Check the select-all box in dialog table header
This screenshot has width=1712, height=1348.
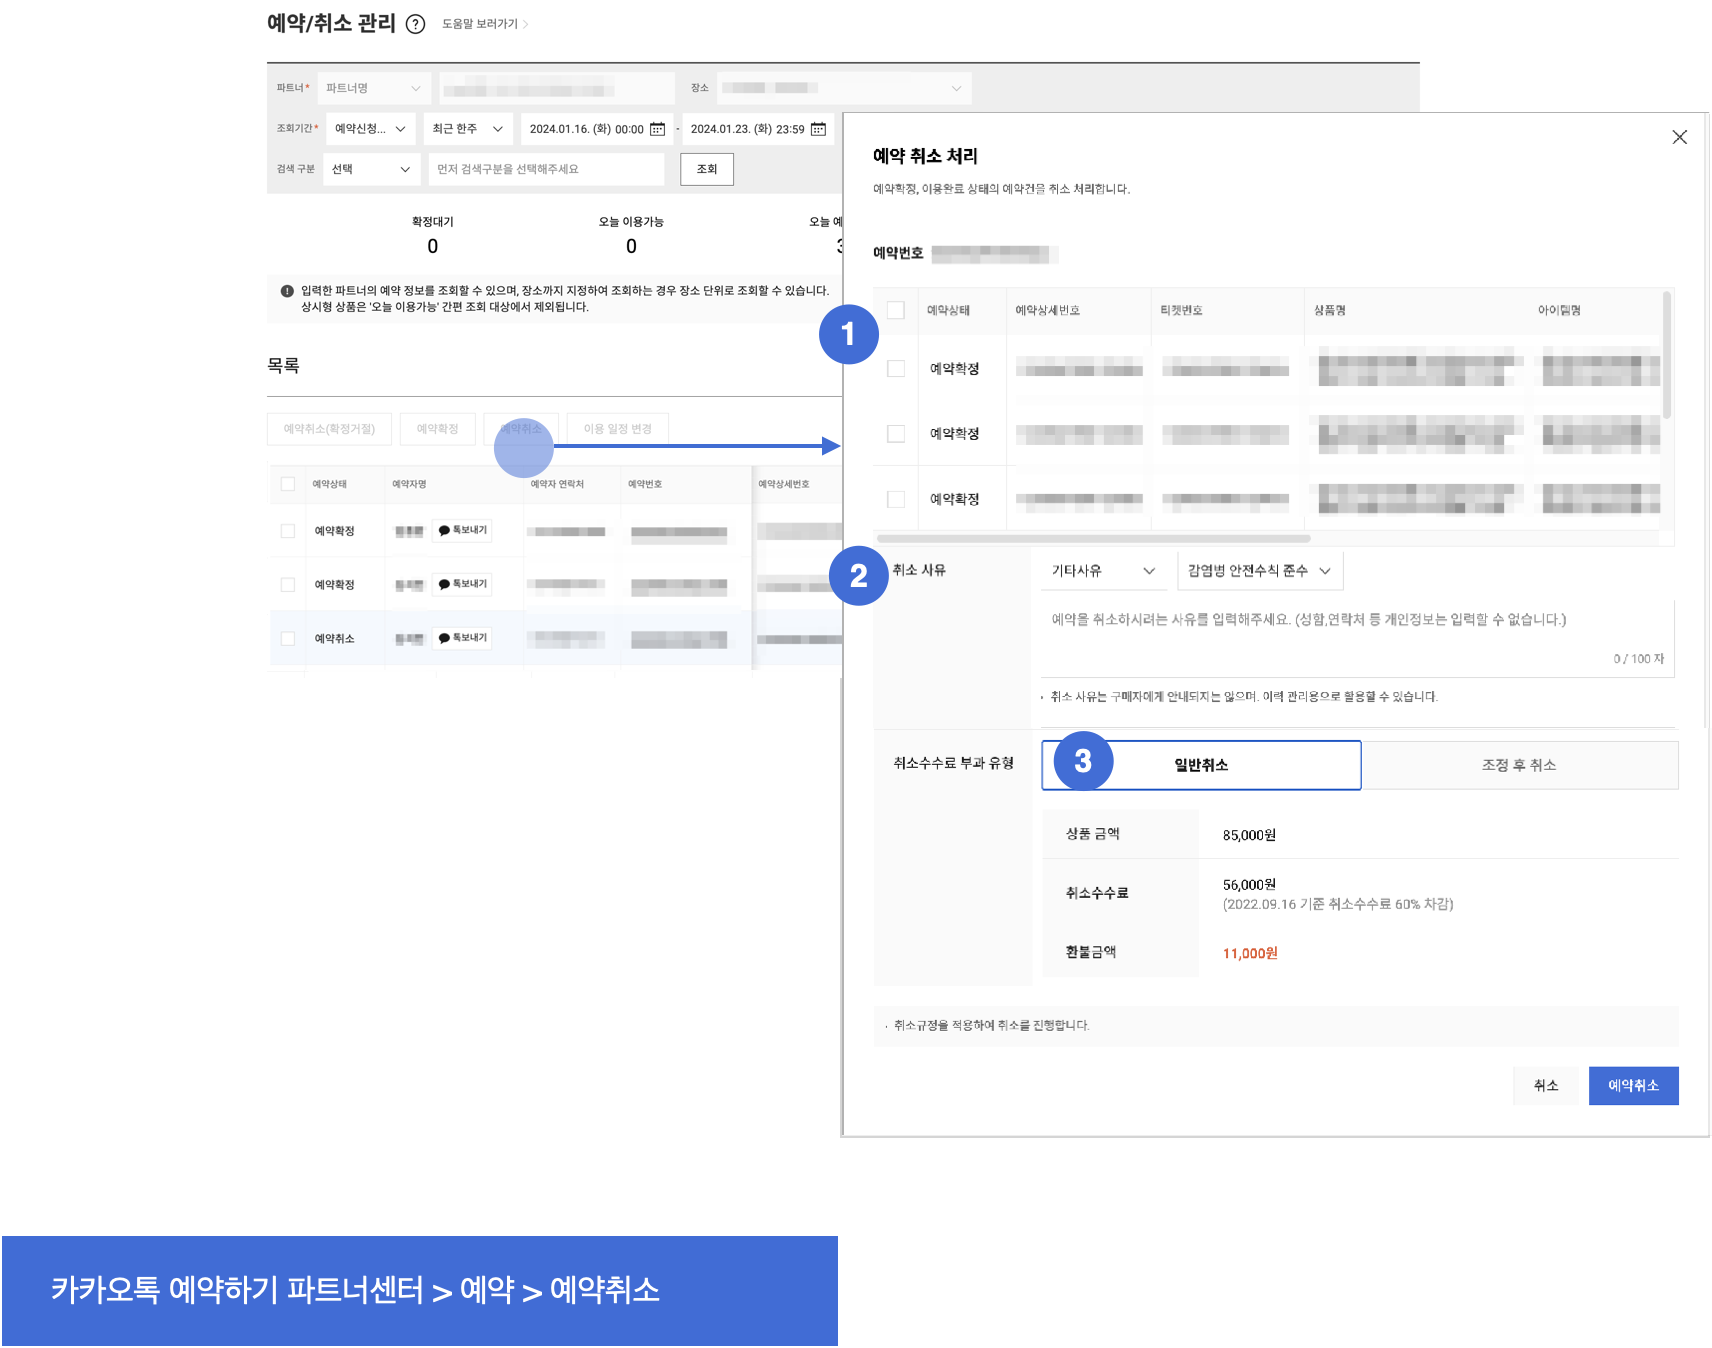[896, 310]
